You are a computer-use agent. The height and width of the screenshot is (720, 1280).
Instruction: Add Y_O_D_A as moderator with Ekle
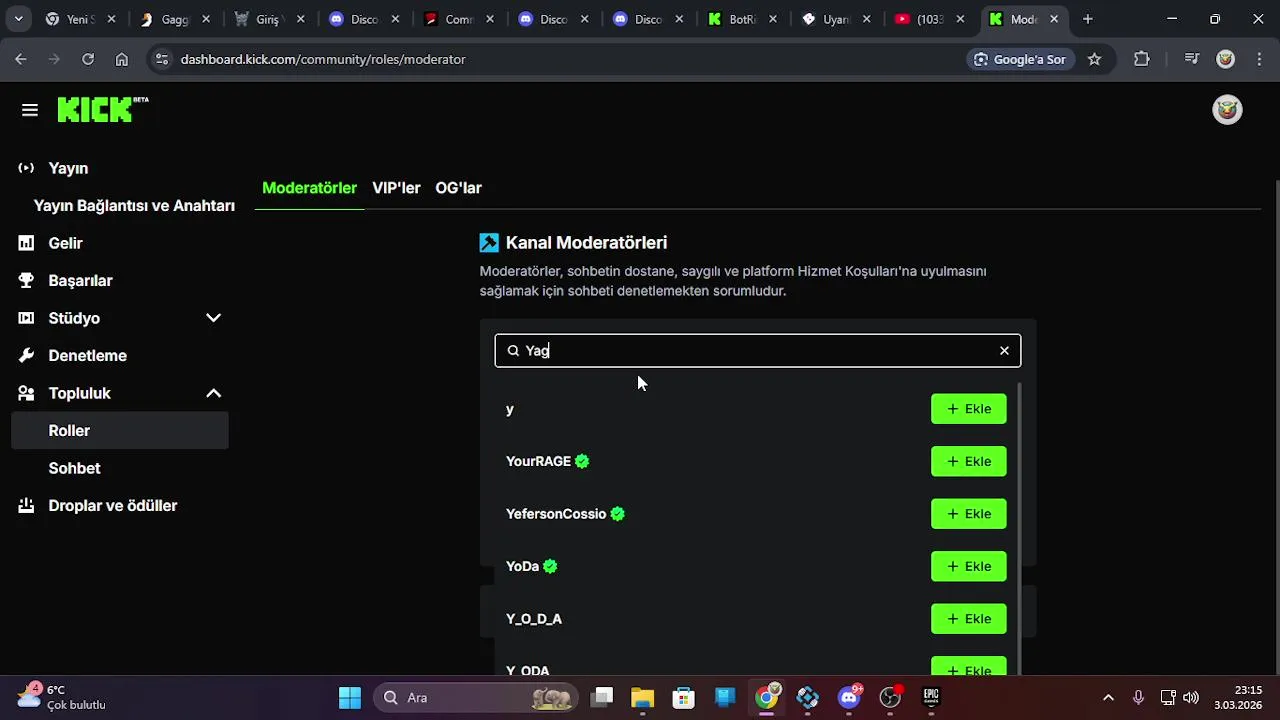[968, 619]
